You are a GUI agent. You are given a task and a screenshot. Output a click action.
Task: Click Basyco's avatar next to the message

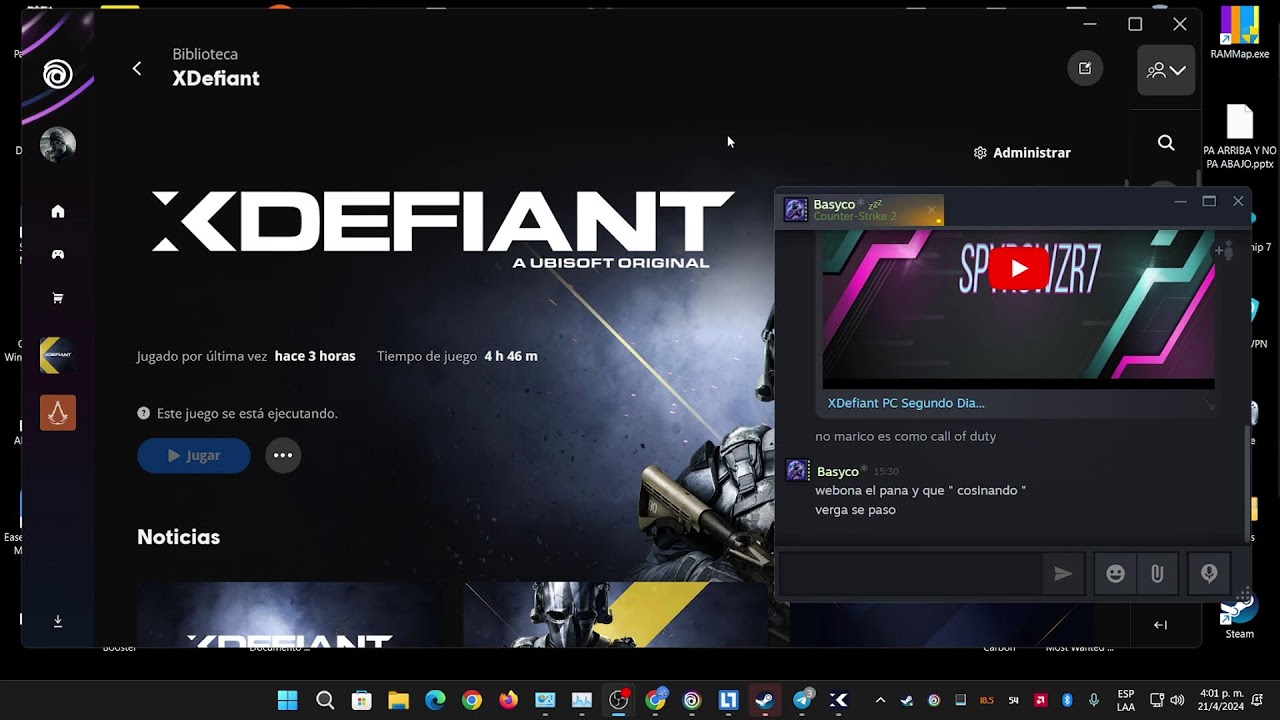(x=797, y=471)
